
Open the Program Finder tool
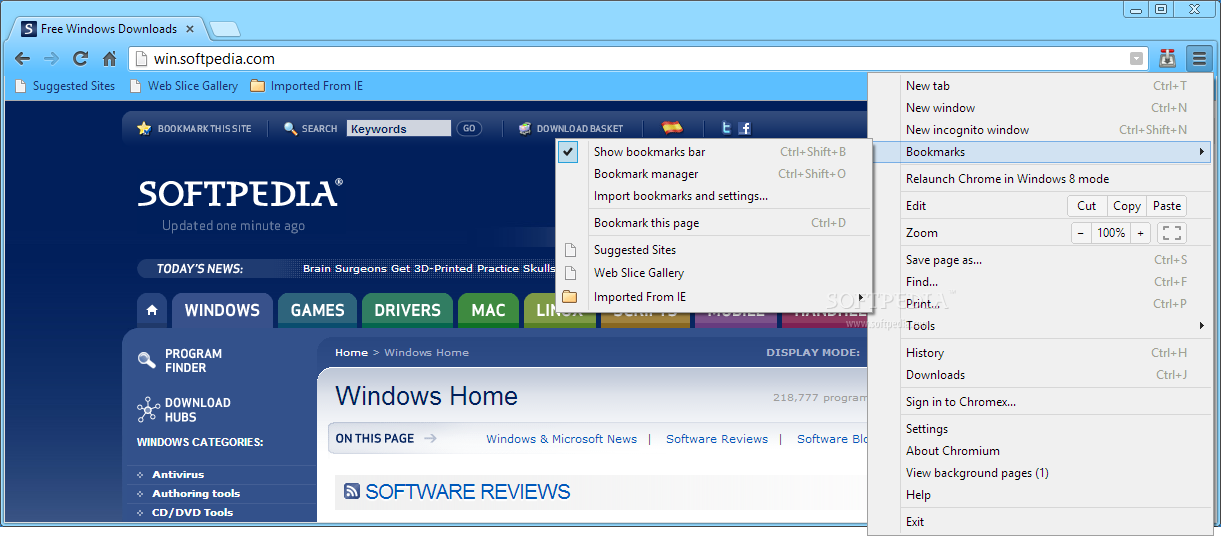click(180, 360)
